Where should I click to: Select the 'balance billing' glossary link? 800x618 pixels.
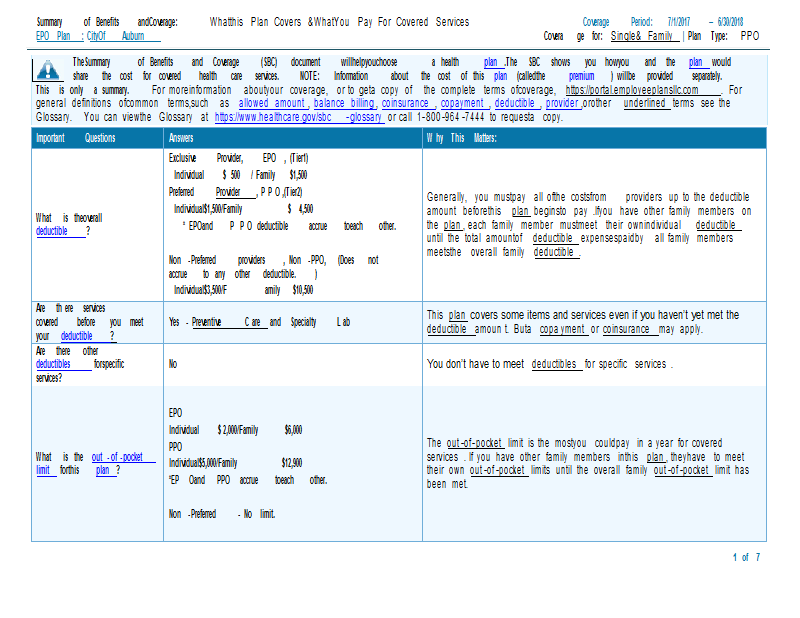343,103
